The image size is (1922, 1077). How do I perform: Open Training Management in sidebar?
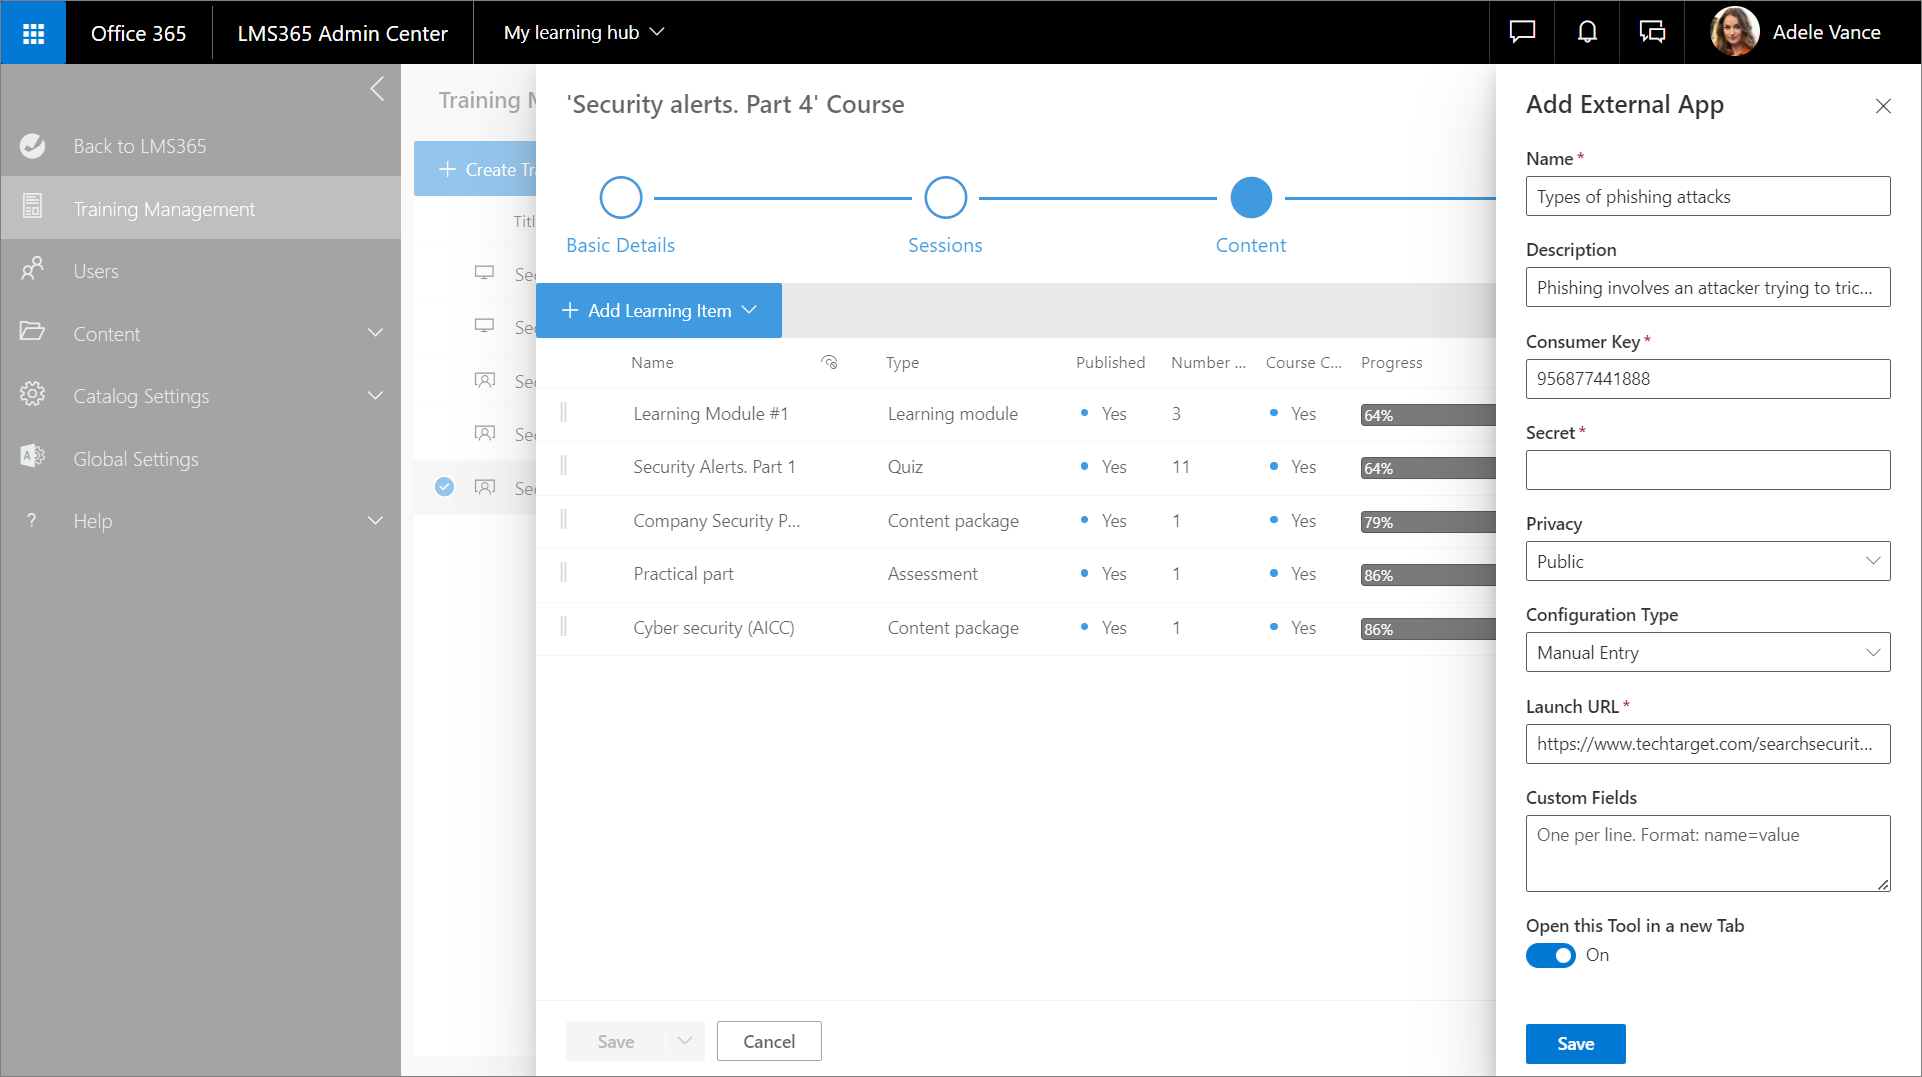tap(164, 209)
